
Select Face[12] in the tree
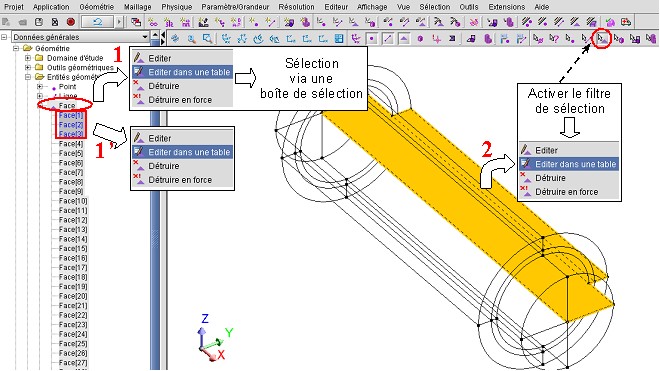click(x=73, y=220)
